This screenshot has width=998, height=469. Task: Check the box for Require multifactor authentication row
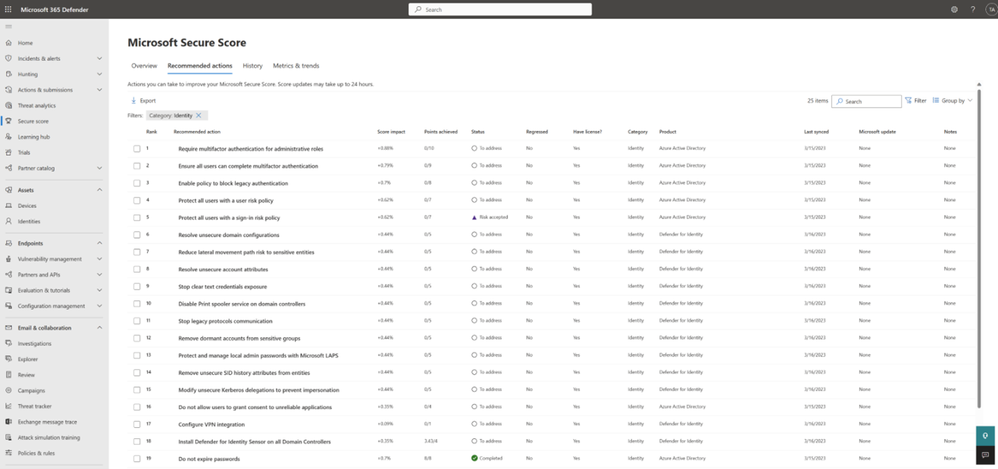click(x=137, y=148)
